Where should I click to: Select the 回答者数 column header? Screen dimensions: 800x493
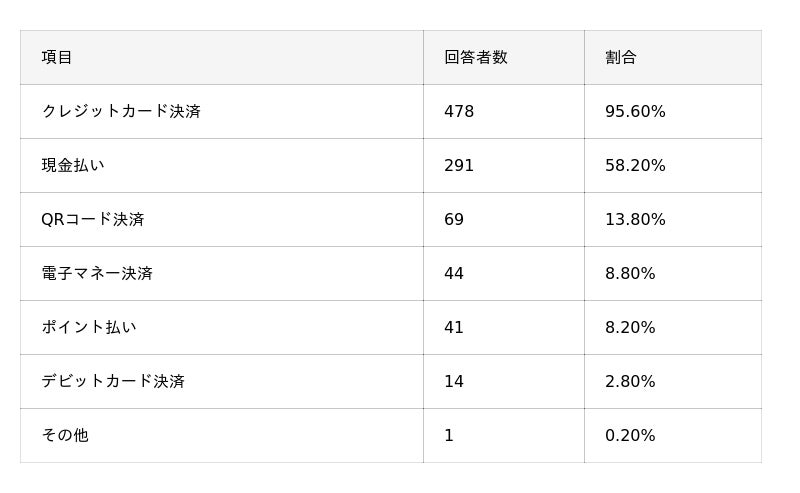[x=476, y=57]
